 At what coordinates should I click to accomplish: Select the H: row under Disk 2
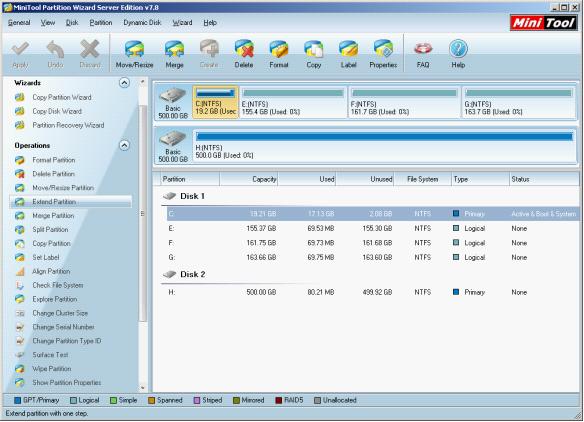[373, 292]
